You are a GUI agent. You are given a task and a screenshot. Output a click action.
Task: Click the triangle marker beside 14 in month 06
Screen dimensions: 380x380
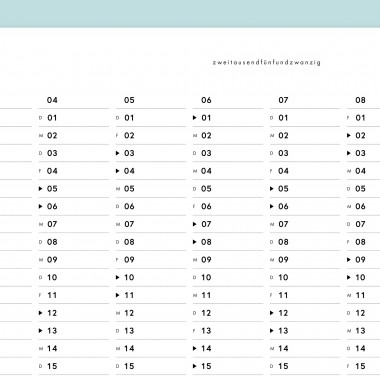pyautogui.click(x=195, y=348)
